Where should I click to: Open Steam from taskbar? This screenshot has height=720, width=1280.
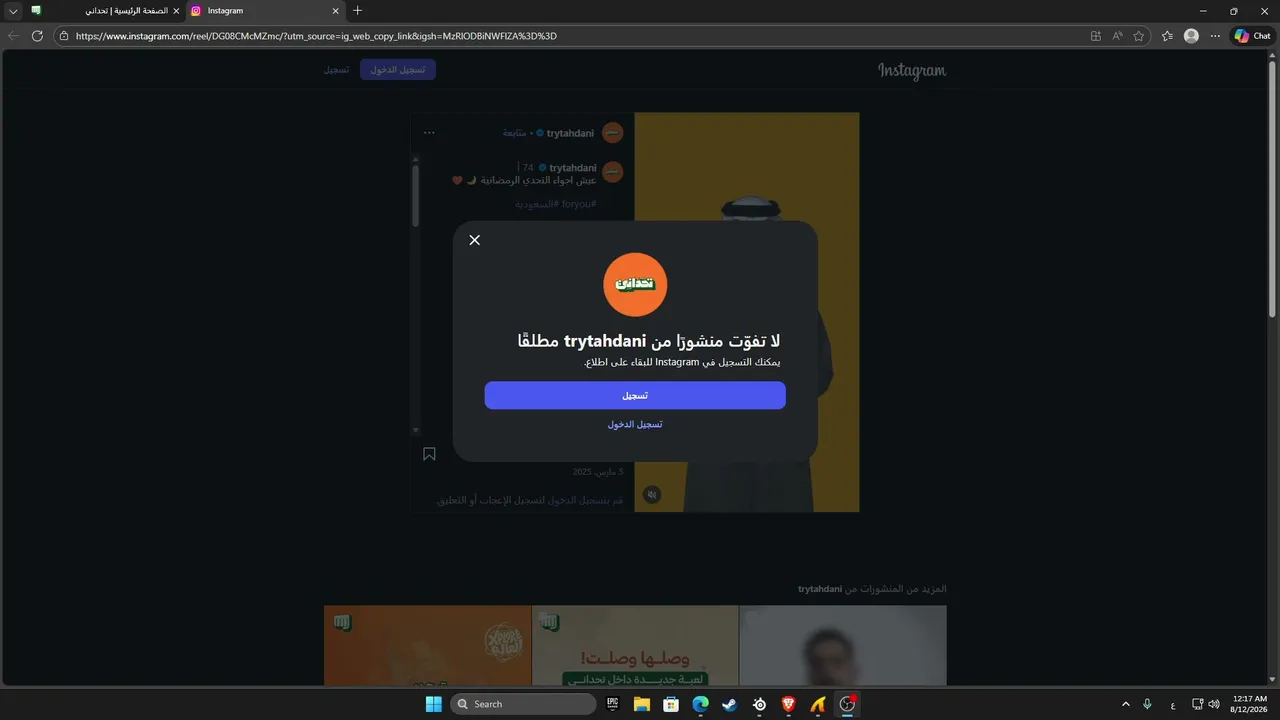pyautogui.click(x=730, y=704)
